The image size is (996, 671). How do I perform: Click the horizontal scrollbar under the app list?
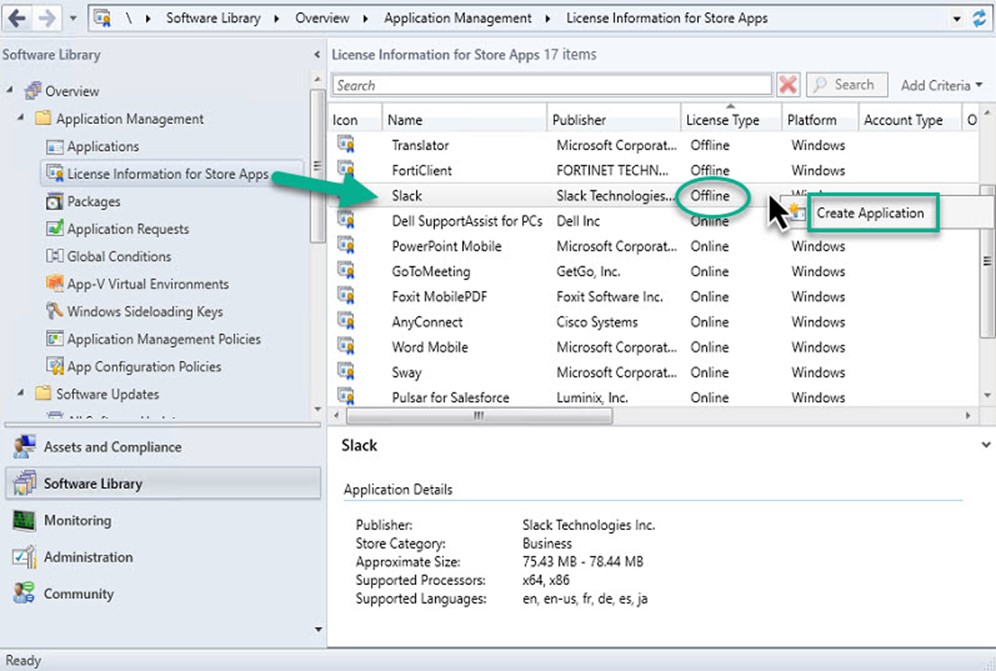[479, 415]
